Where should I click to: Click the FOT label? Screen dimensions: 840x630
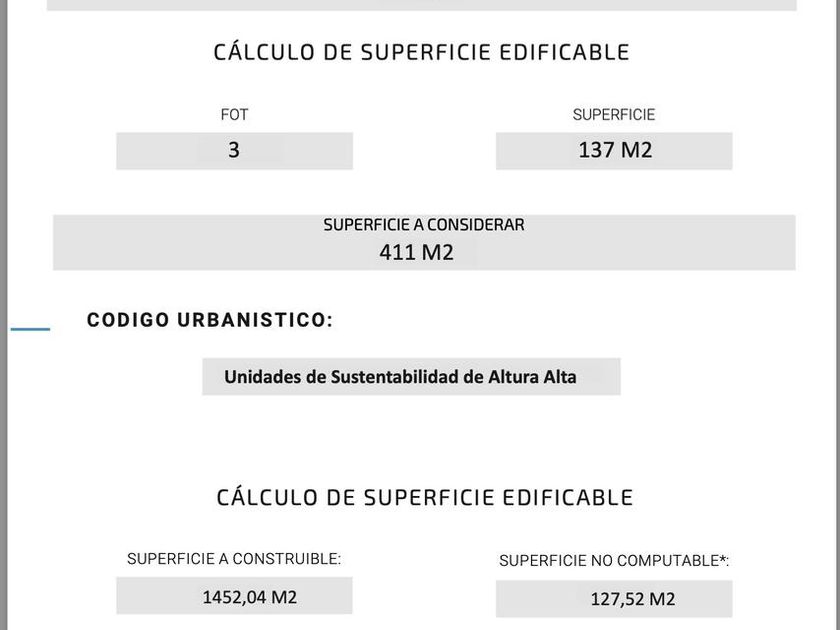coord(234,115)
